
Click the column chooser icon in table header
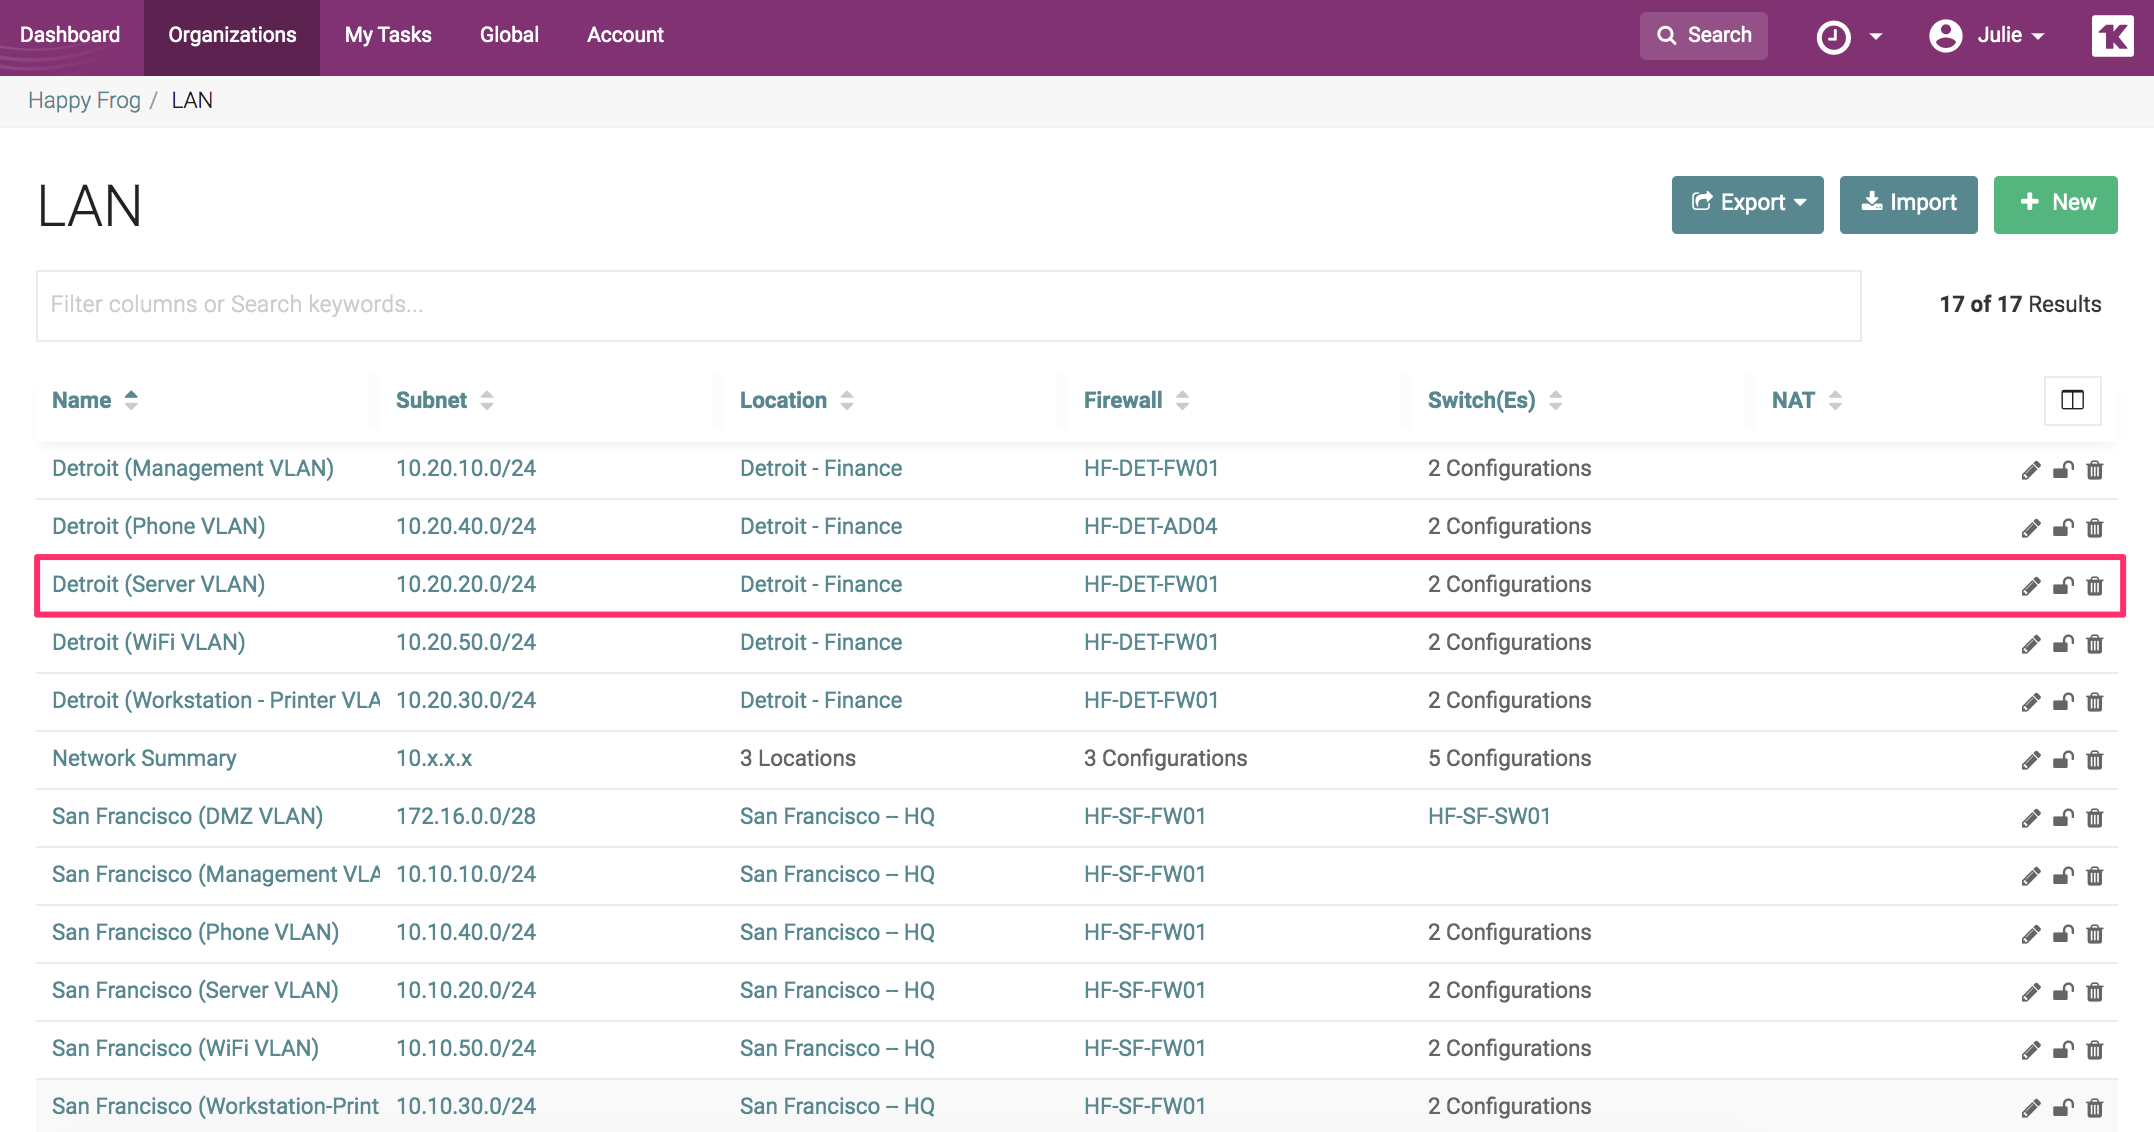coord(2072,401)
